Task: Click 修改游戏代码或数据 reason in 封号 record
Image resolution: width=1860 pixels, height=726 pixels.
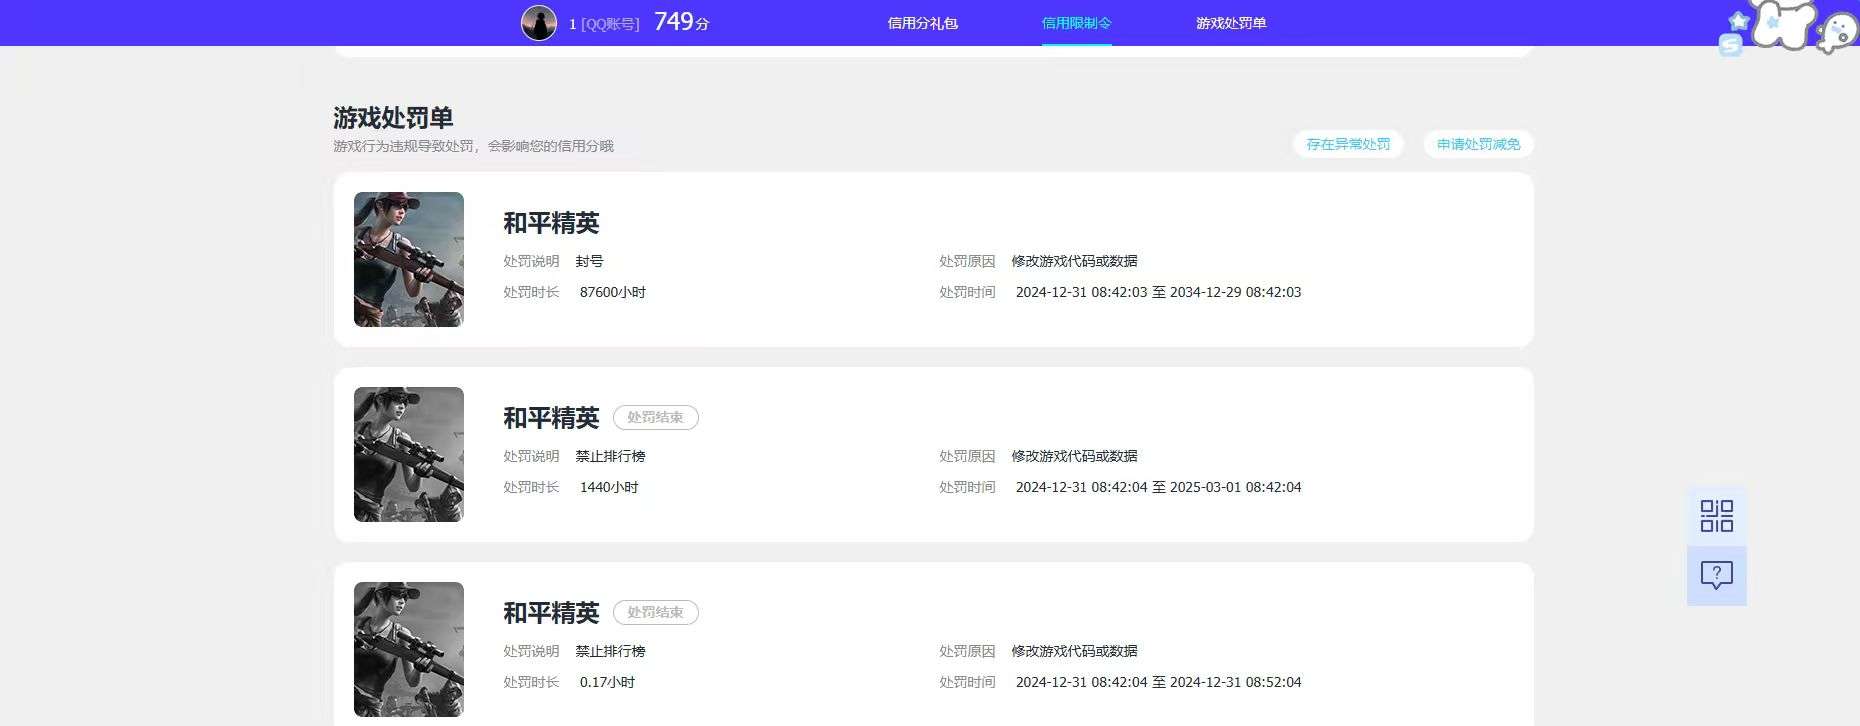Action: tap(1074, 261)
